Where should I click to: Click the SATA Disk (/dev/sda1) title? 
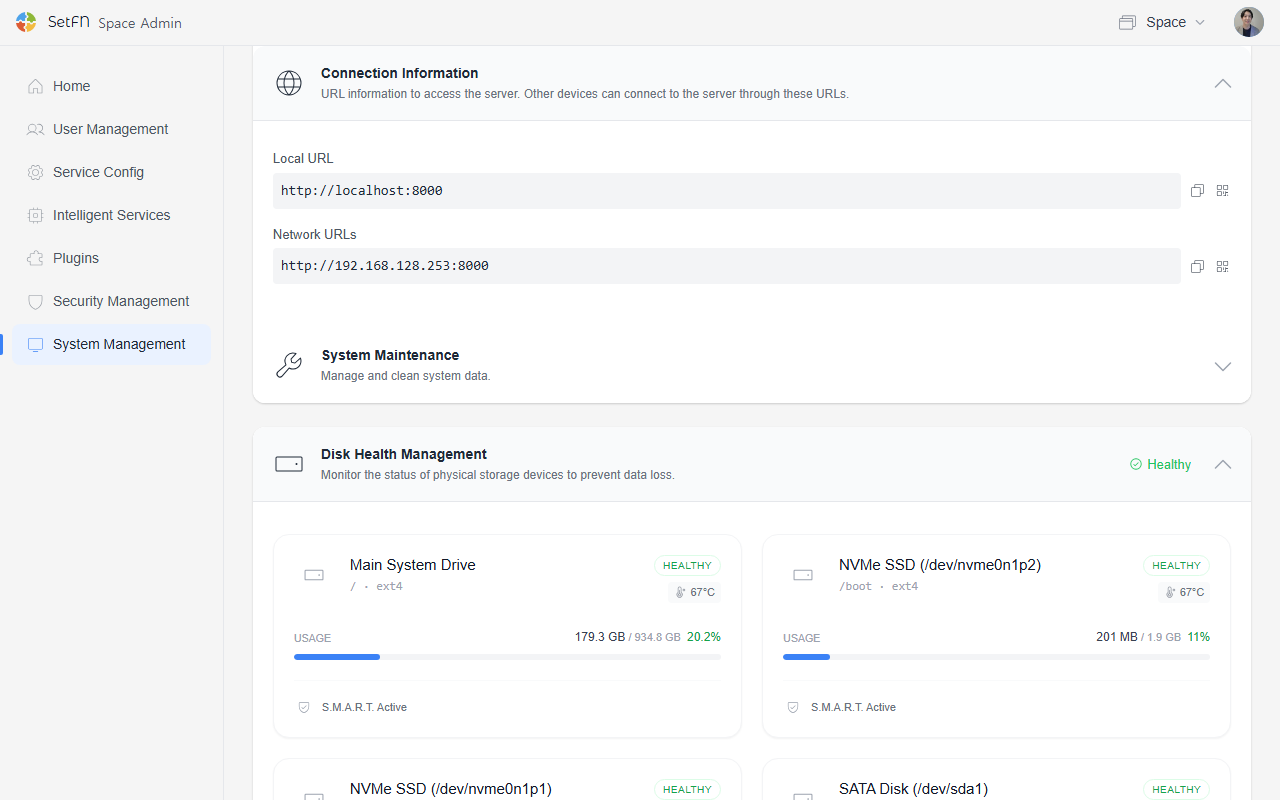(914, 789)
